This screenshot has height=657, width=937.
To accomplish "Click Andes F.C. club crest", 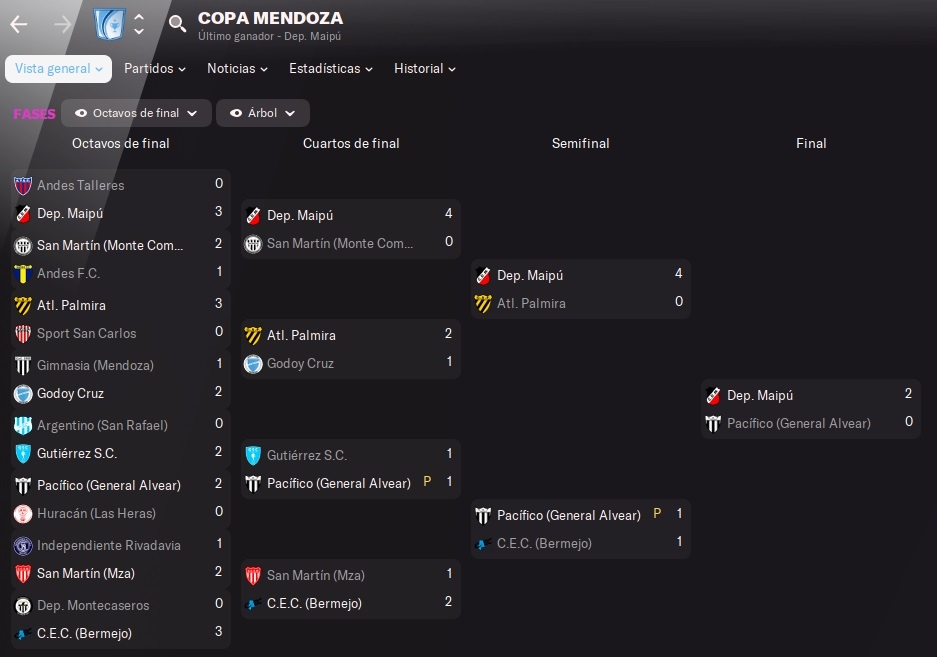I will 23,273.
